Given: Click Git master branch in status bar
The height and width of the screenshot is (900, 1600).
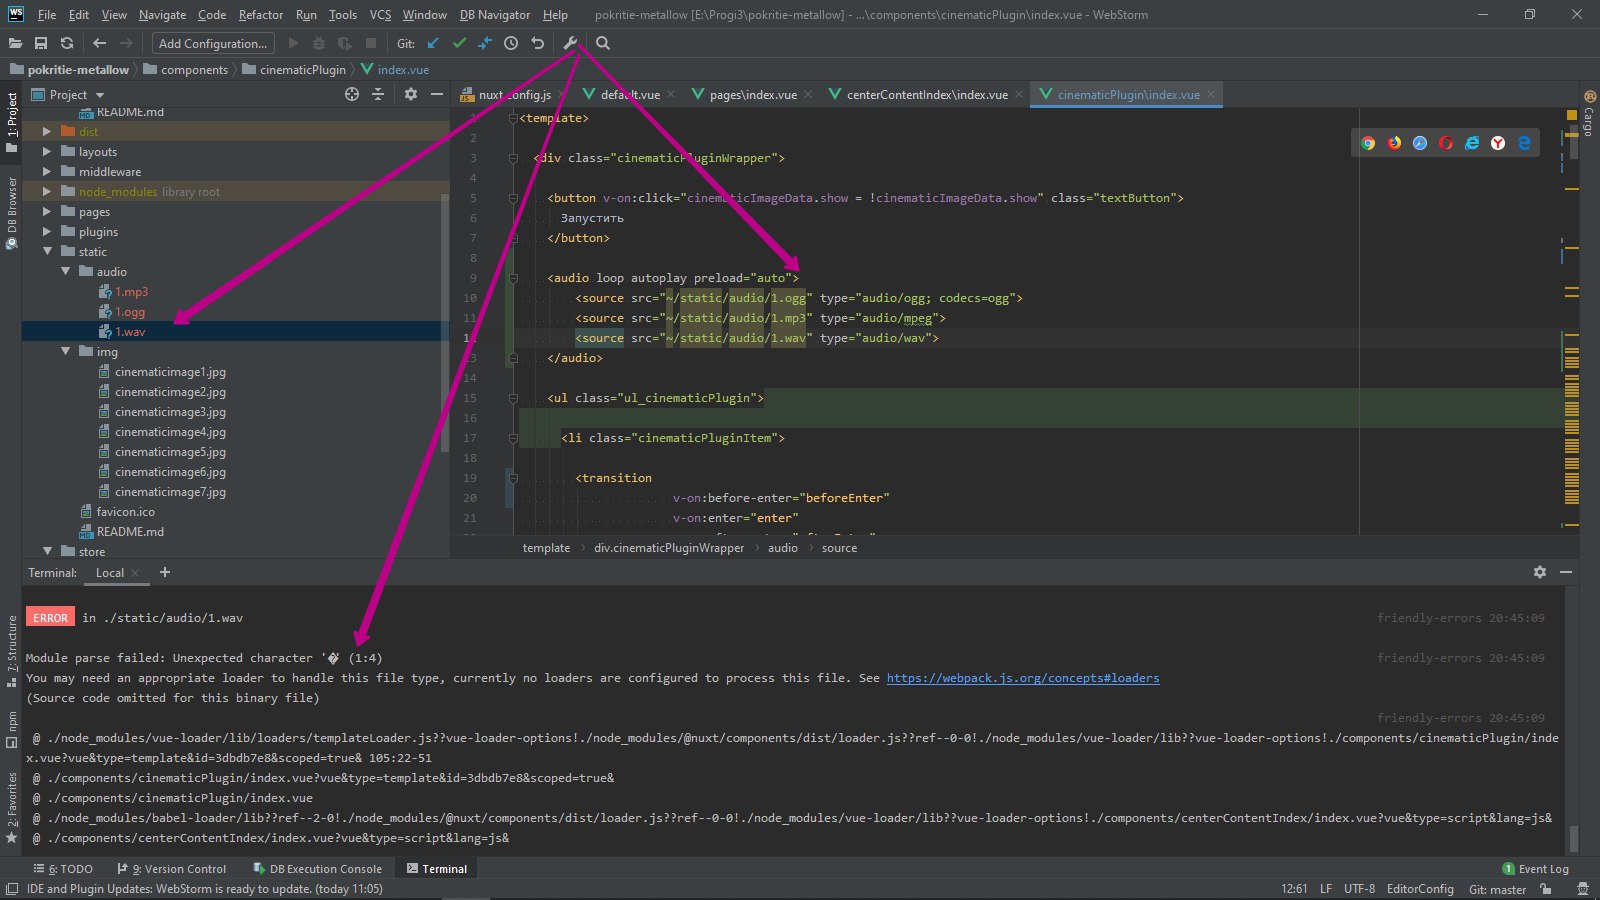Looking at the screenshot, I should pos(1497,889).
